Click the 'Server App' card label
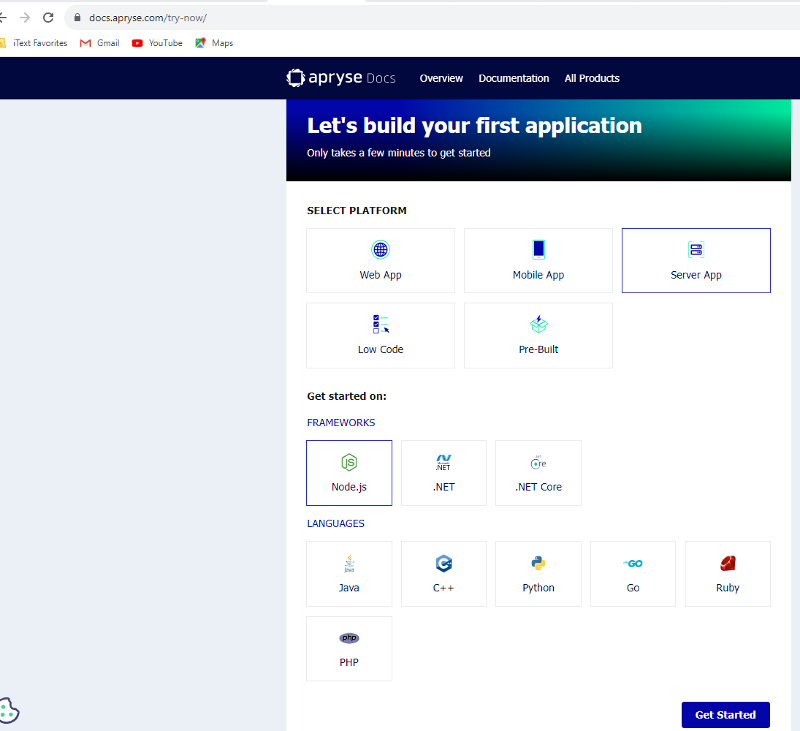Image resolution: width=800 pixels, height=731 pixels. click(x=696, y=275)
